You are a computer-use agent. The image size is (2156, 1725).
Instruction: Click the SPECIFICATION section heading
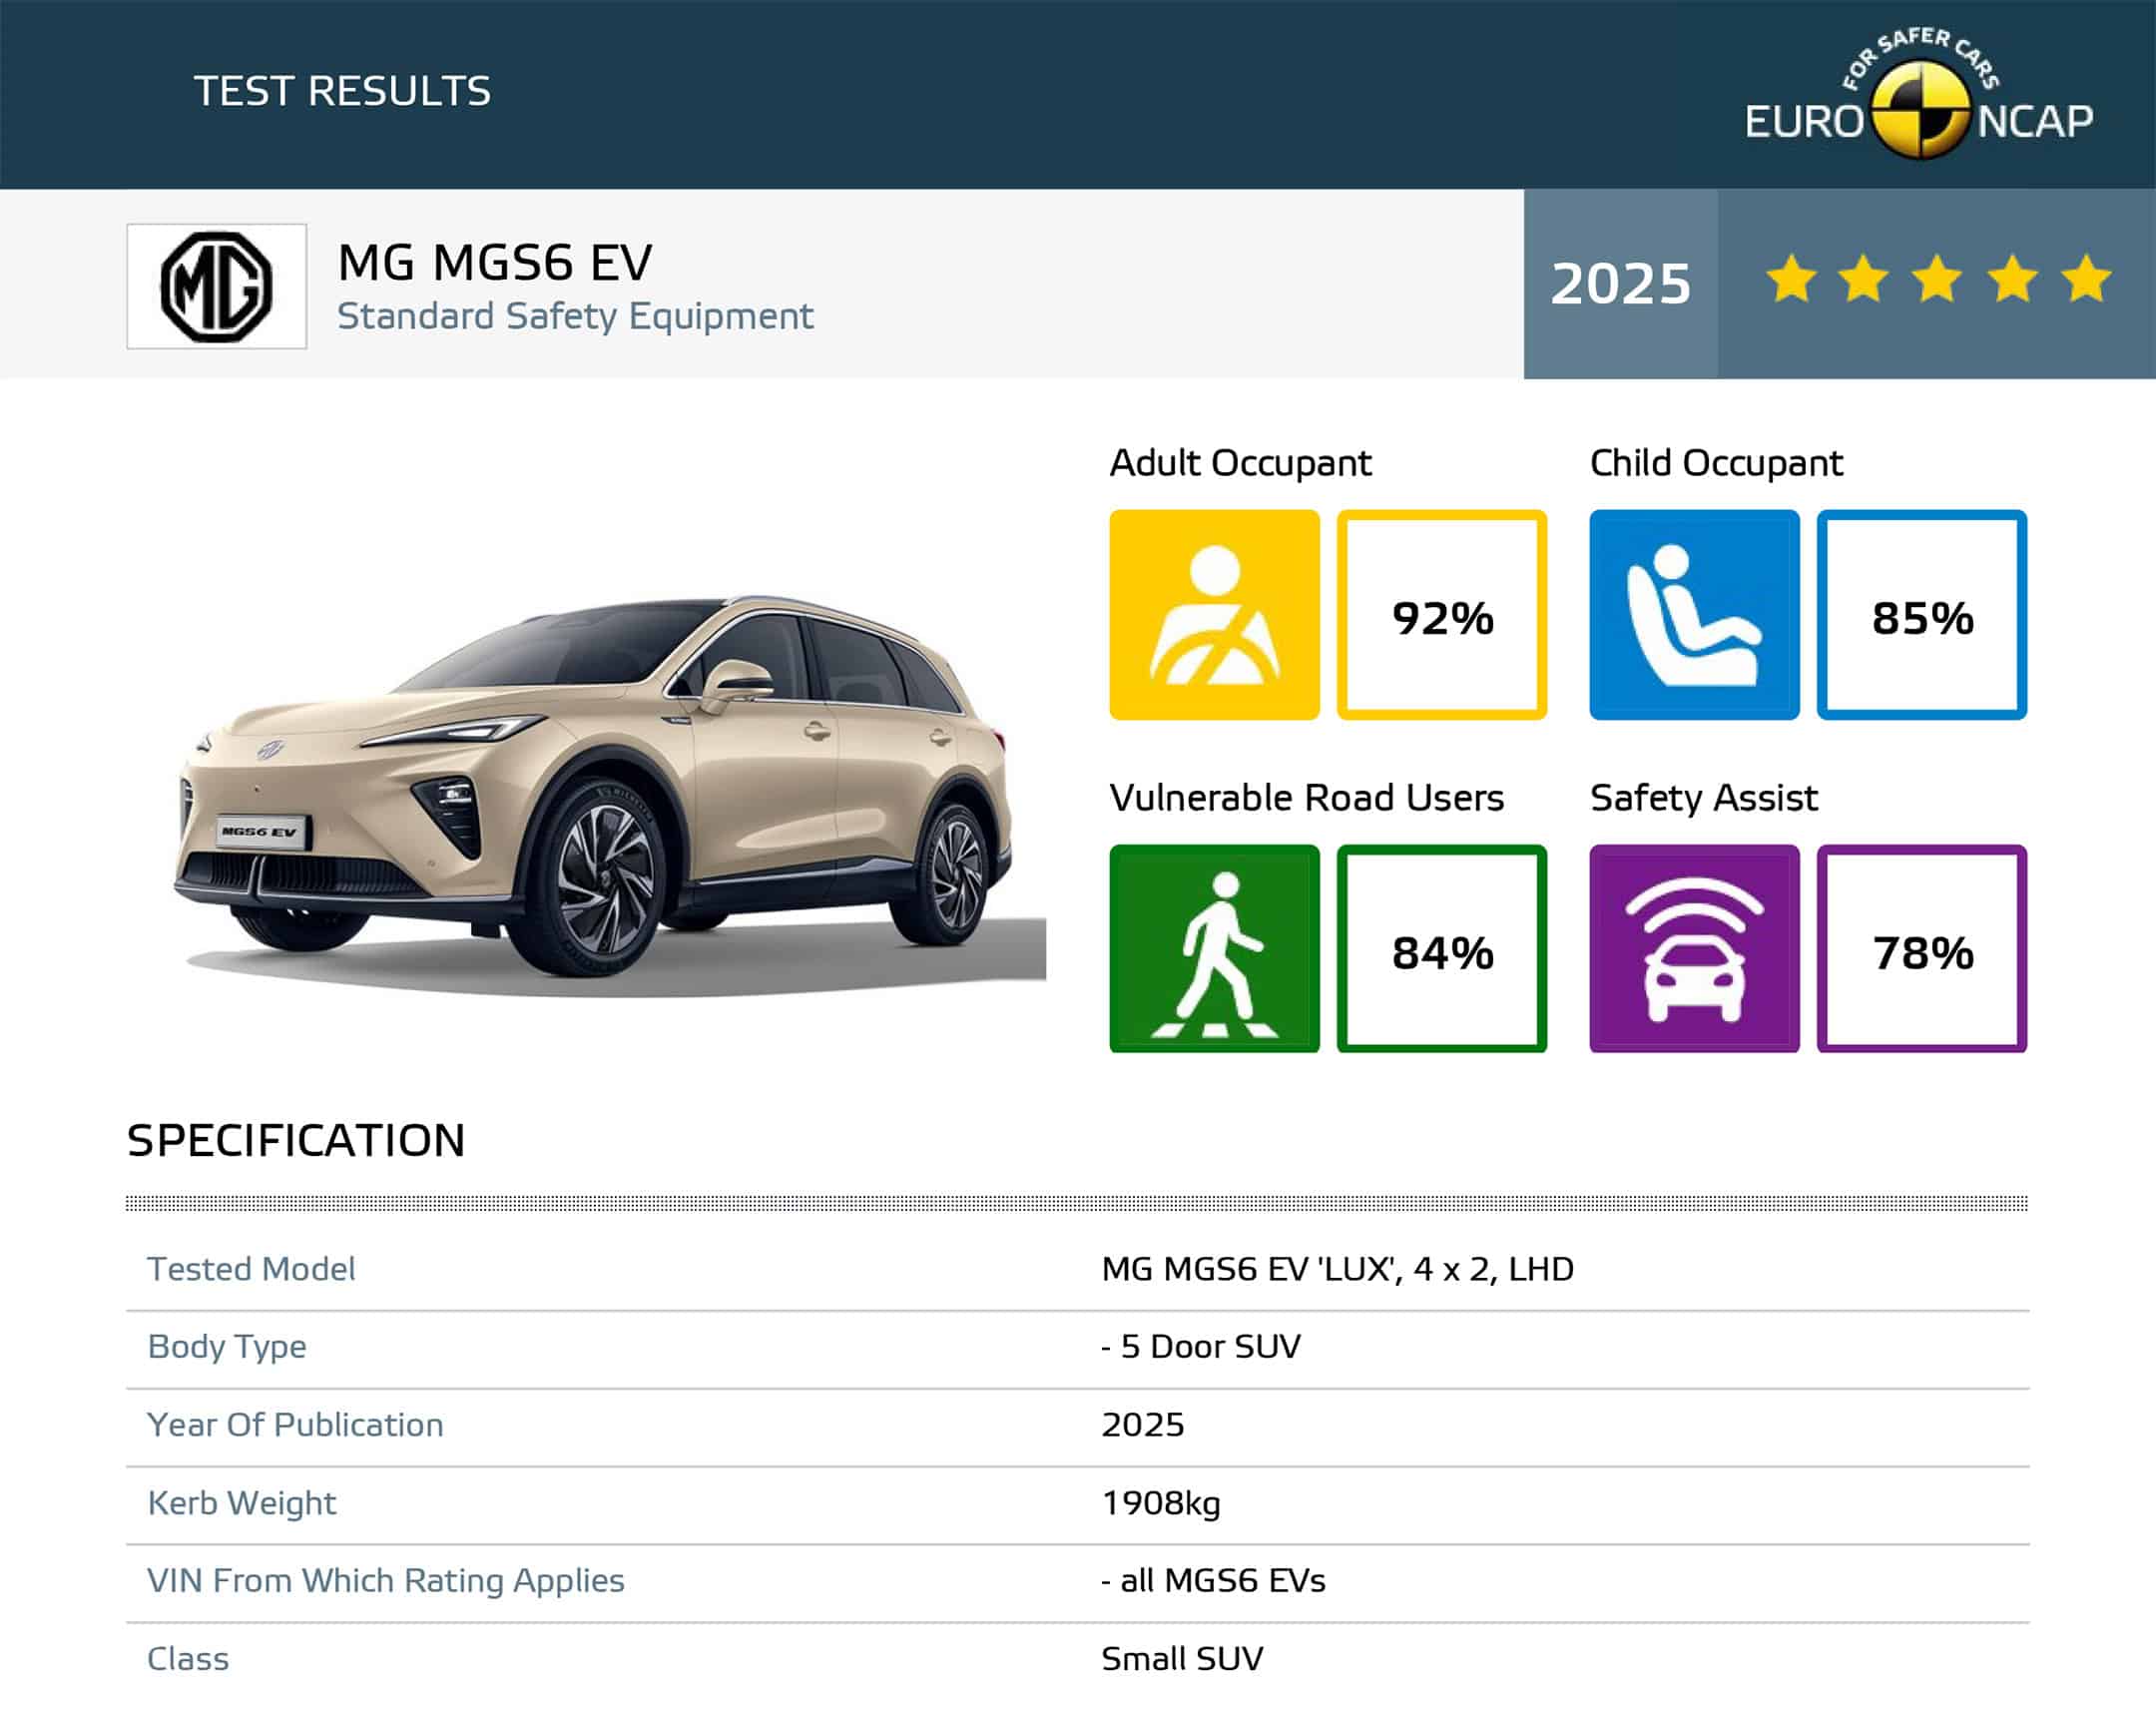[x=296, y=1140]
